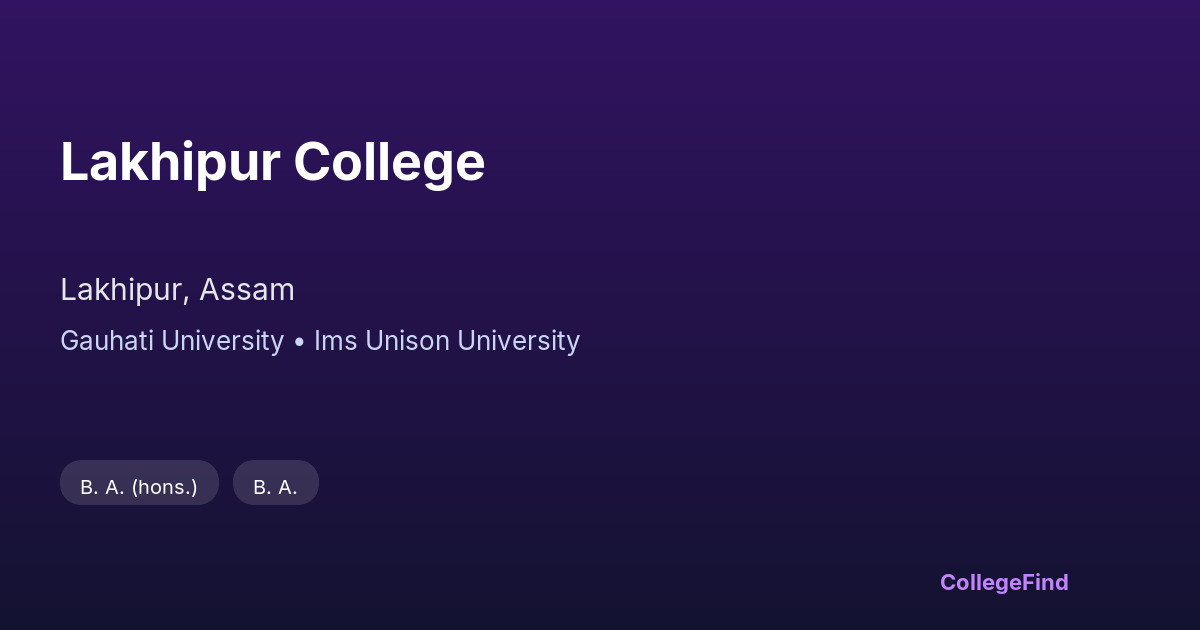Open the Gauhati University link
This screenshot has width=1200, height=630.
coord(172,341)
